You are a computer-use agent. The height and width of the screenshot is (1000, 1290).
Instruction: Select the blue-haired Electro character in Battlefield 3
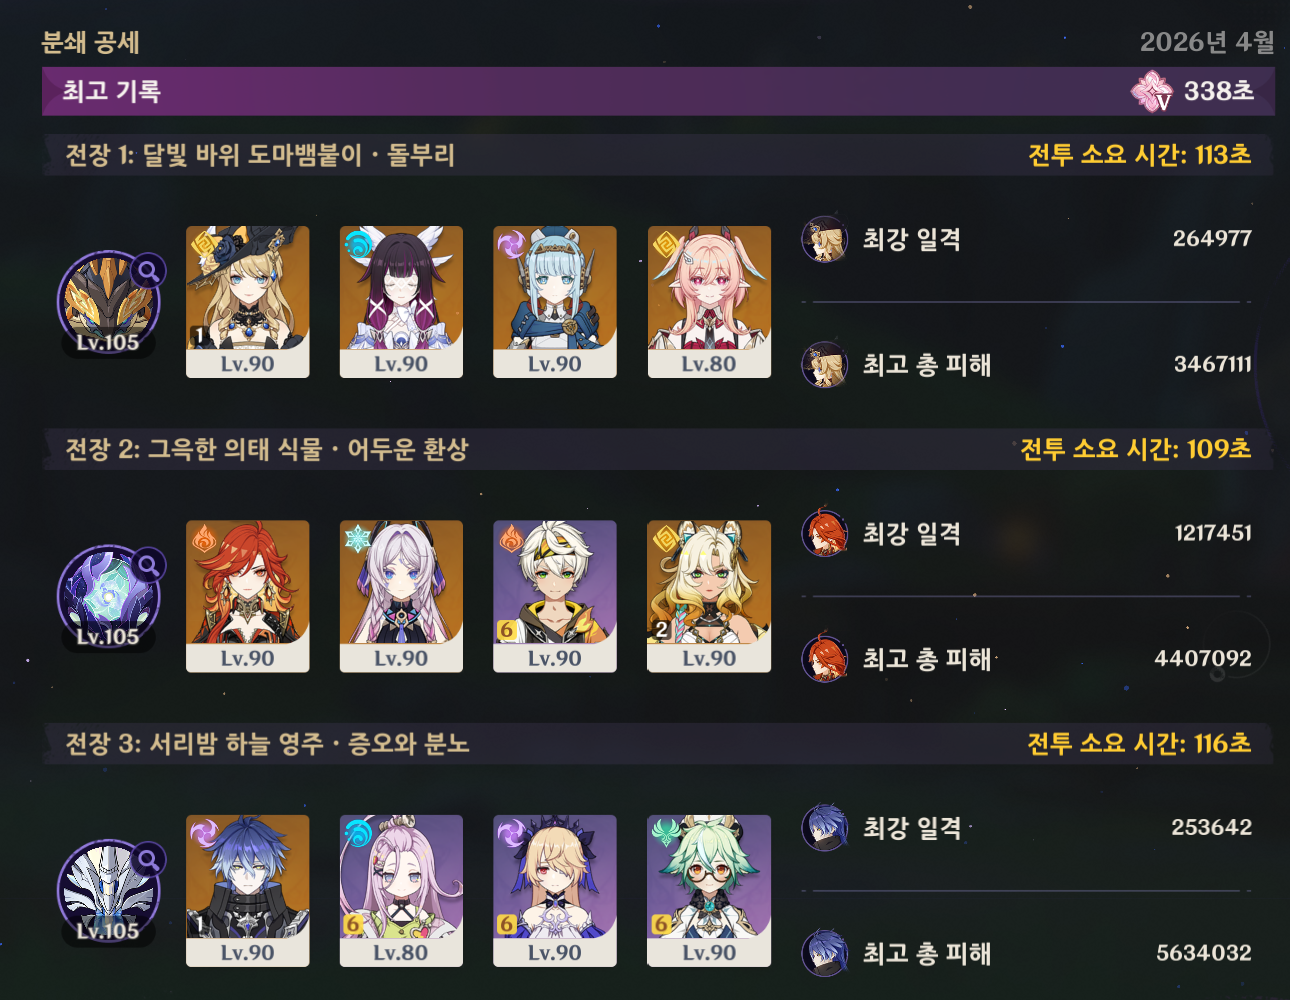[248, 891]
